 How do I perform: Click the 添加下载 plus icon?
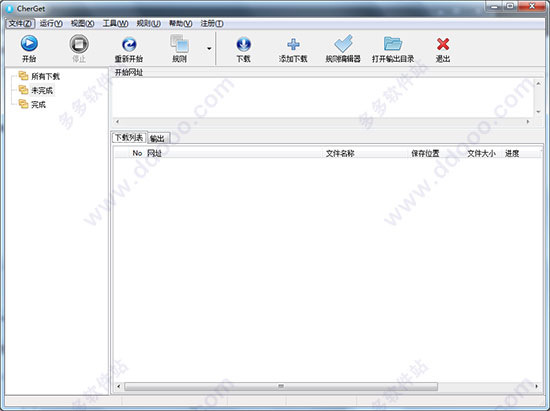click(x=293, y=45)
